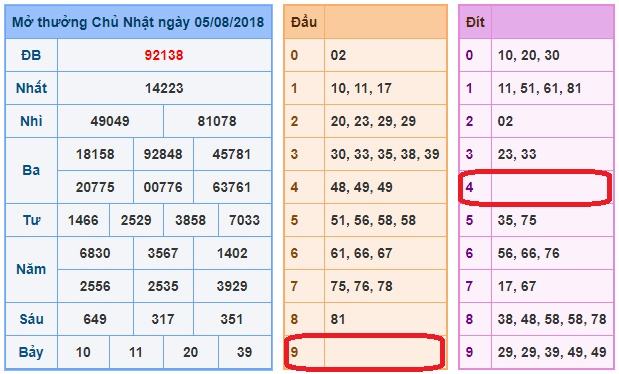The image size is (619, 374).
Task: Click the first prize number 14223
Action: [x=164, y=88]
